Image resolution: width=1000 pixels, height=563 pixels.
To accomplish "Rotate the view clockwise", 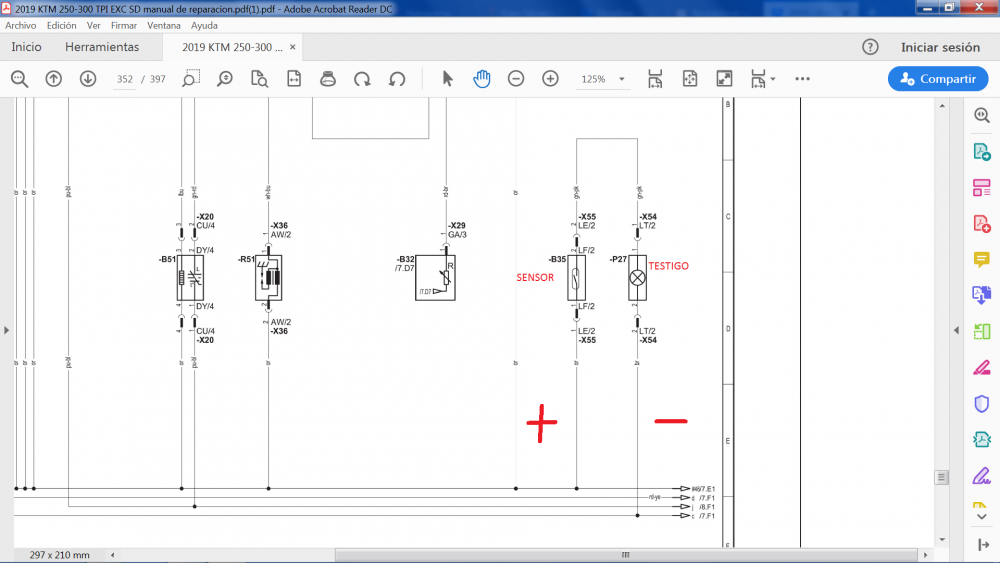I will coord(363,79).
